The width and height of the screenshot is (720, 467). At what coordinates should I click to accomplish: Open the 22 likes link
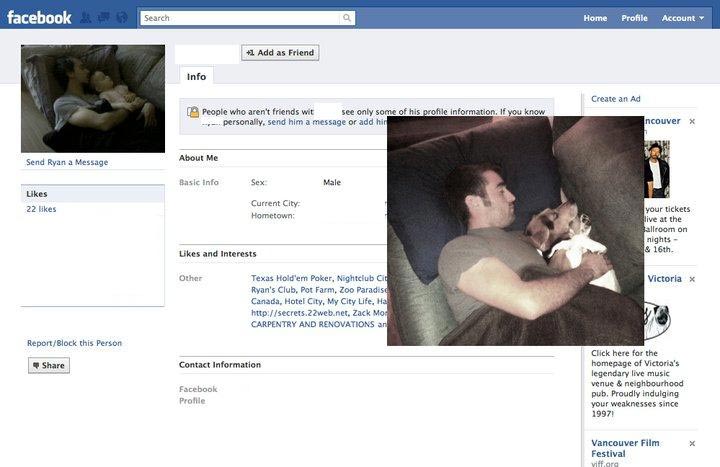[41, 209]
